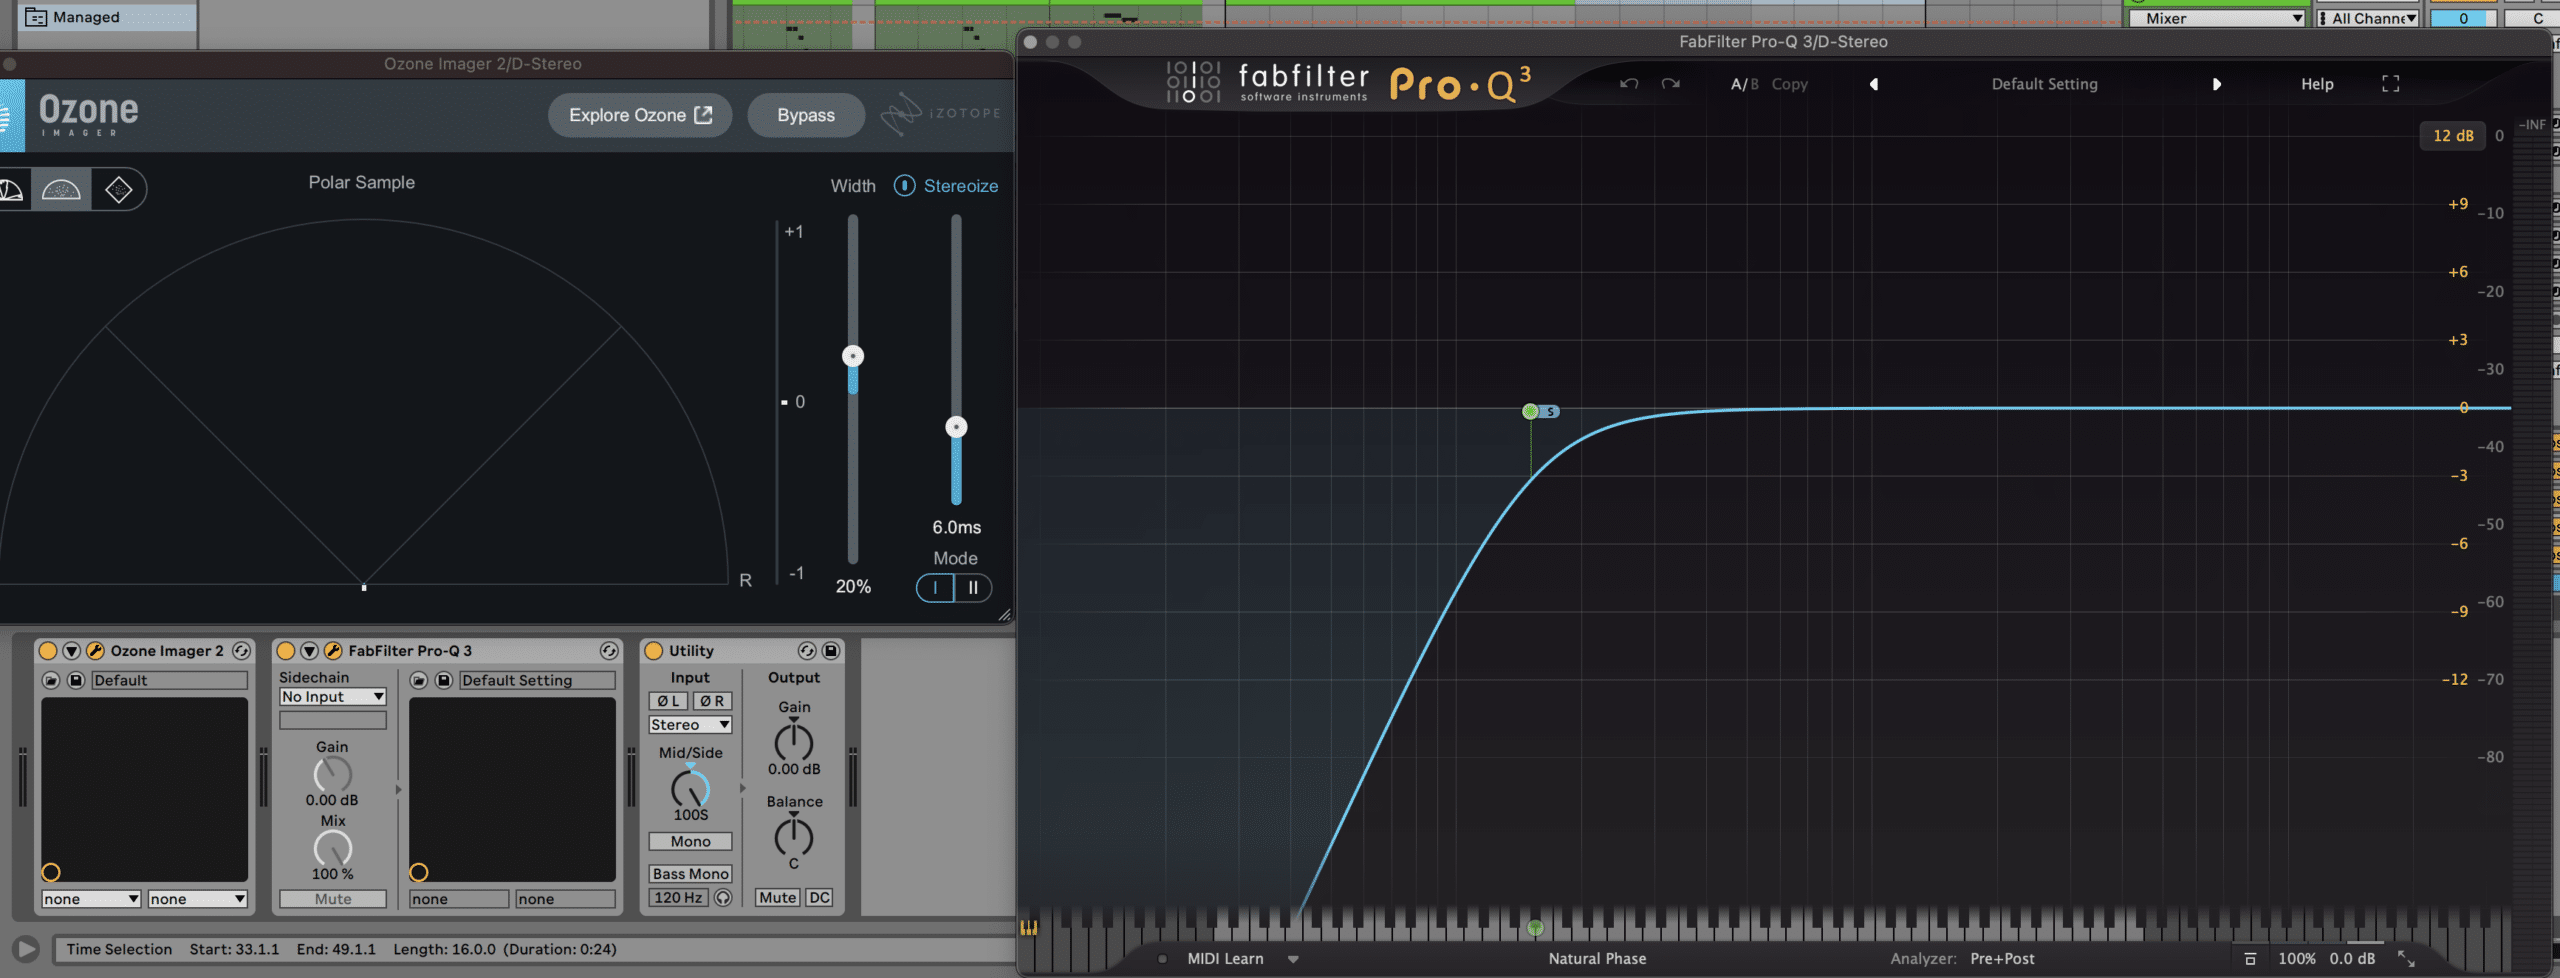Toggle Mute under Pro-Q 3 sidechain Mix

(x=333, y=899)
